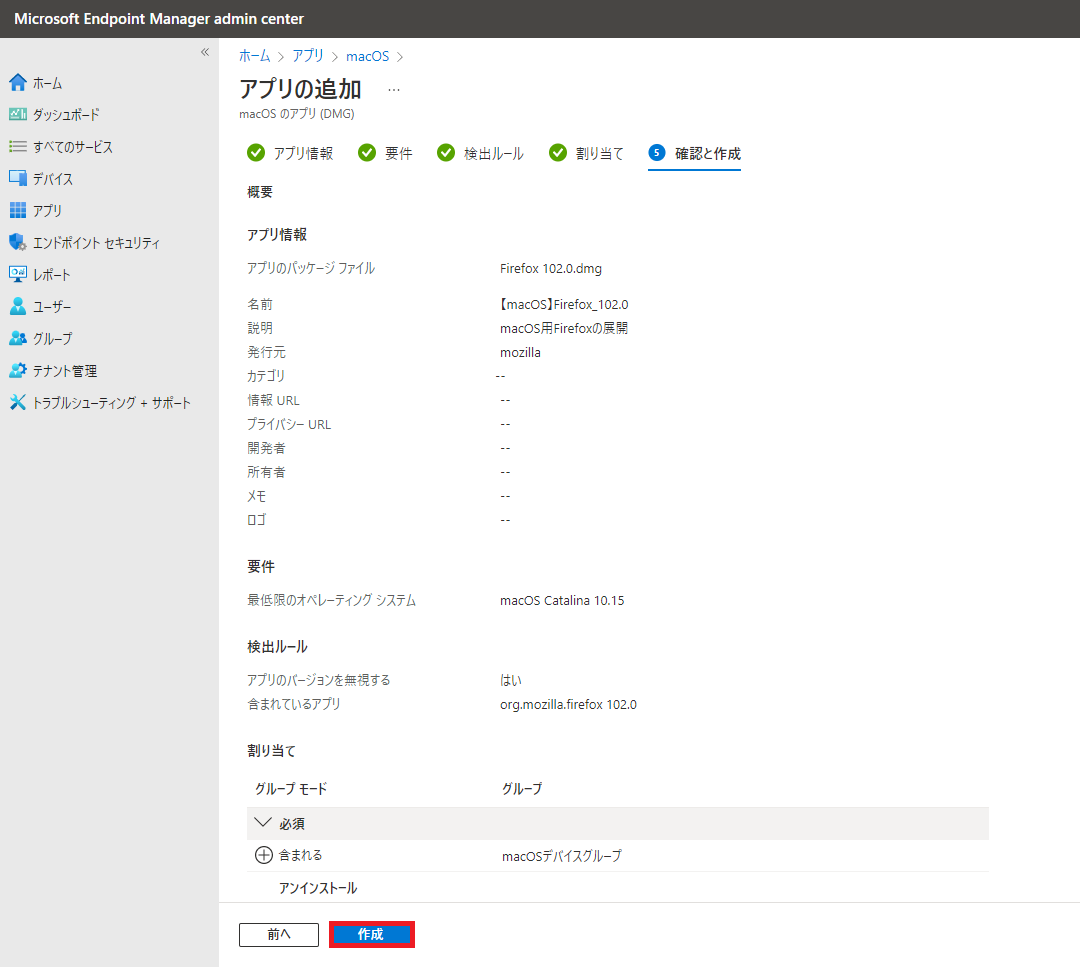Open the Groups icon in sidebar
Image resolution: width=1080 pixels, height=967 pixels.
pyautogui.click(x=17, y=339)
